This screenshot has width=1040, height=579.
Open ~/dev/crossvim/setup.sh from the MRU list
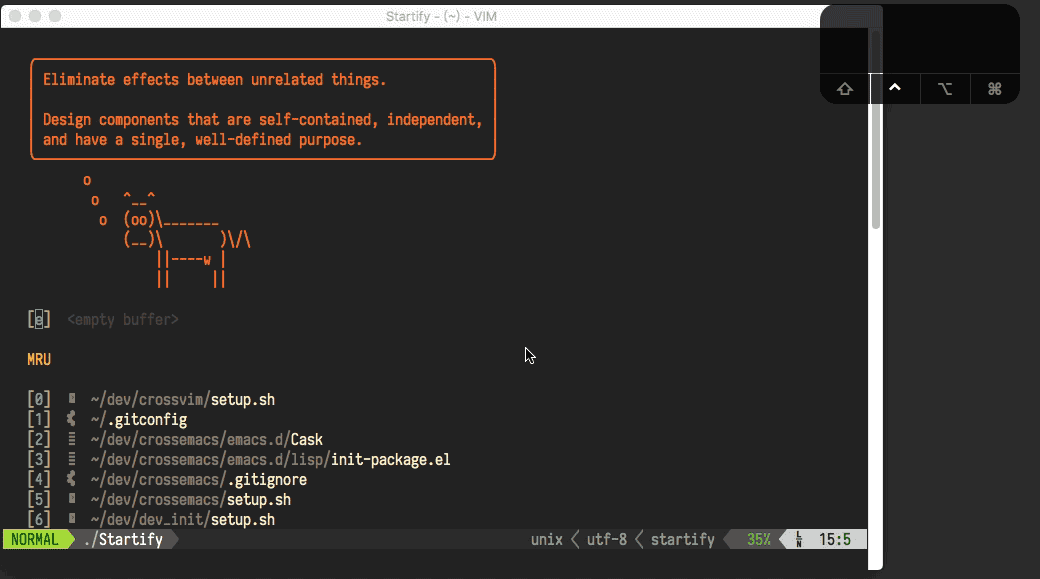pyautogui.click(x=182, y=400)
